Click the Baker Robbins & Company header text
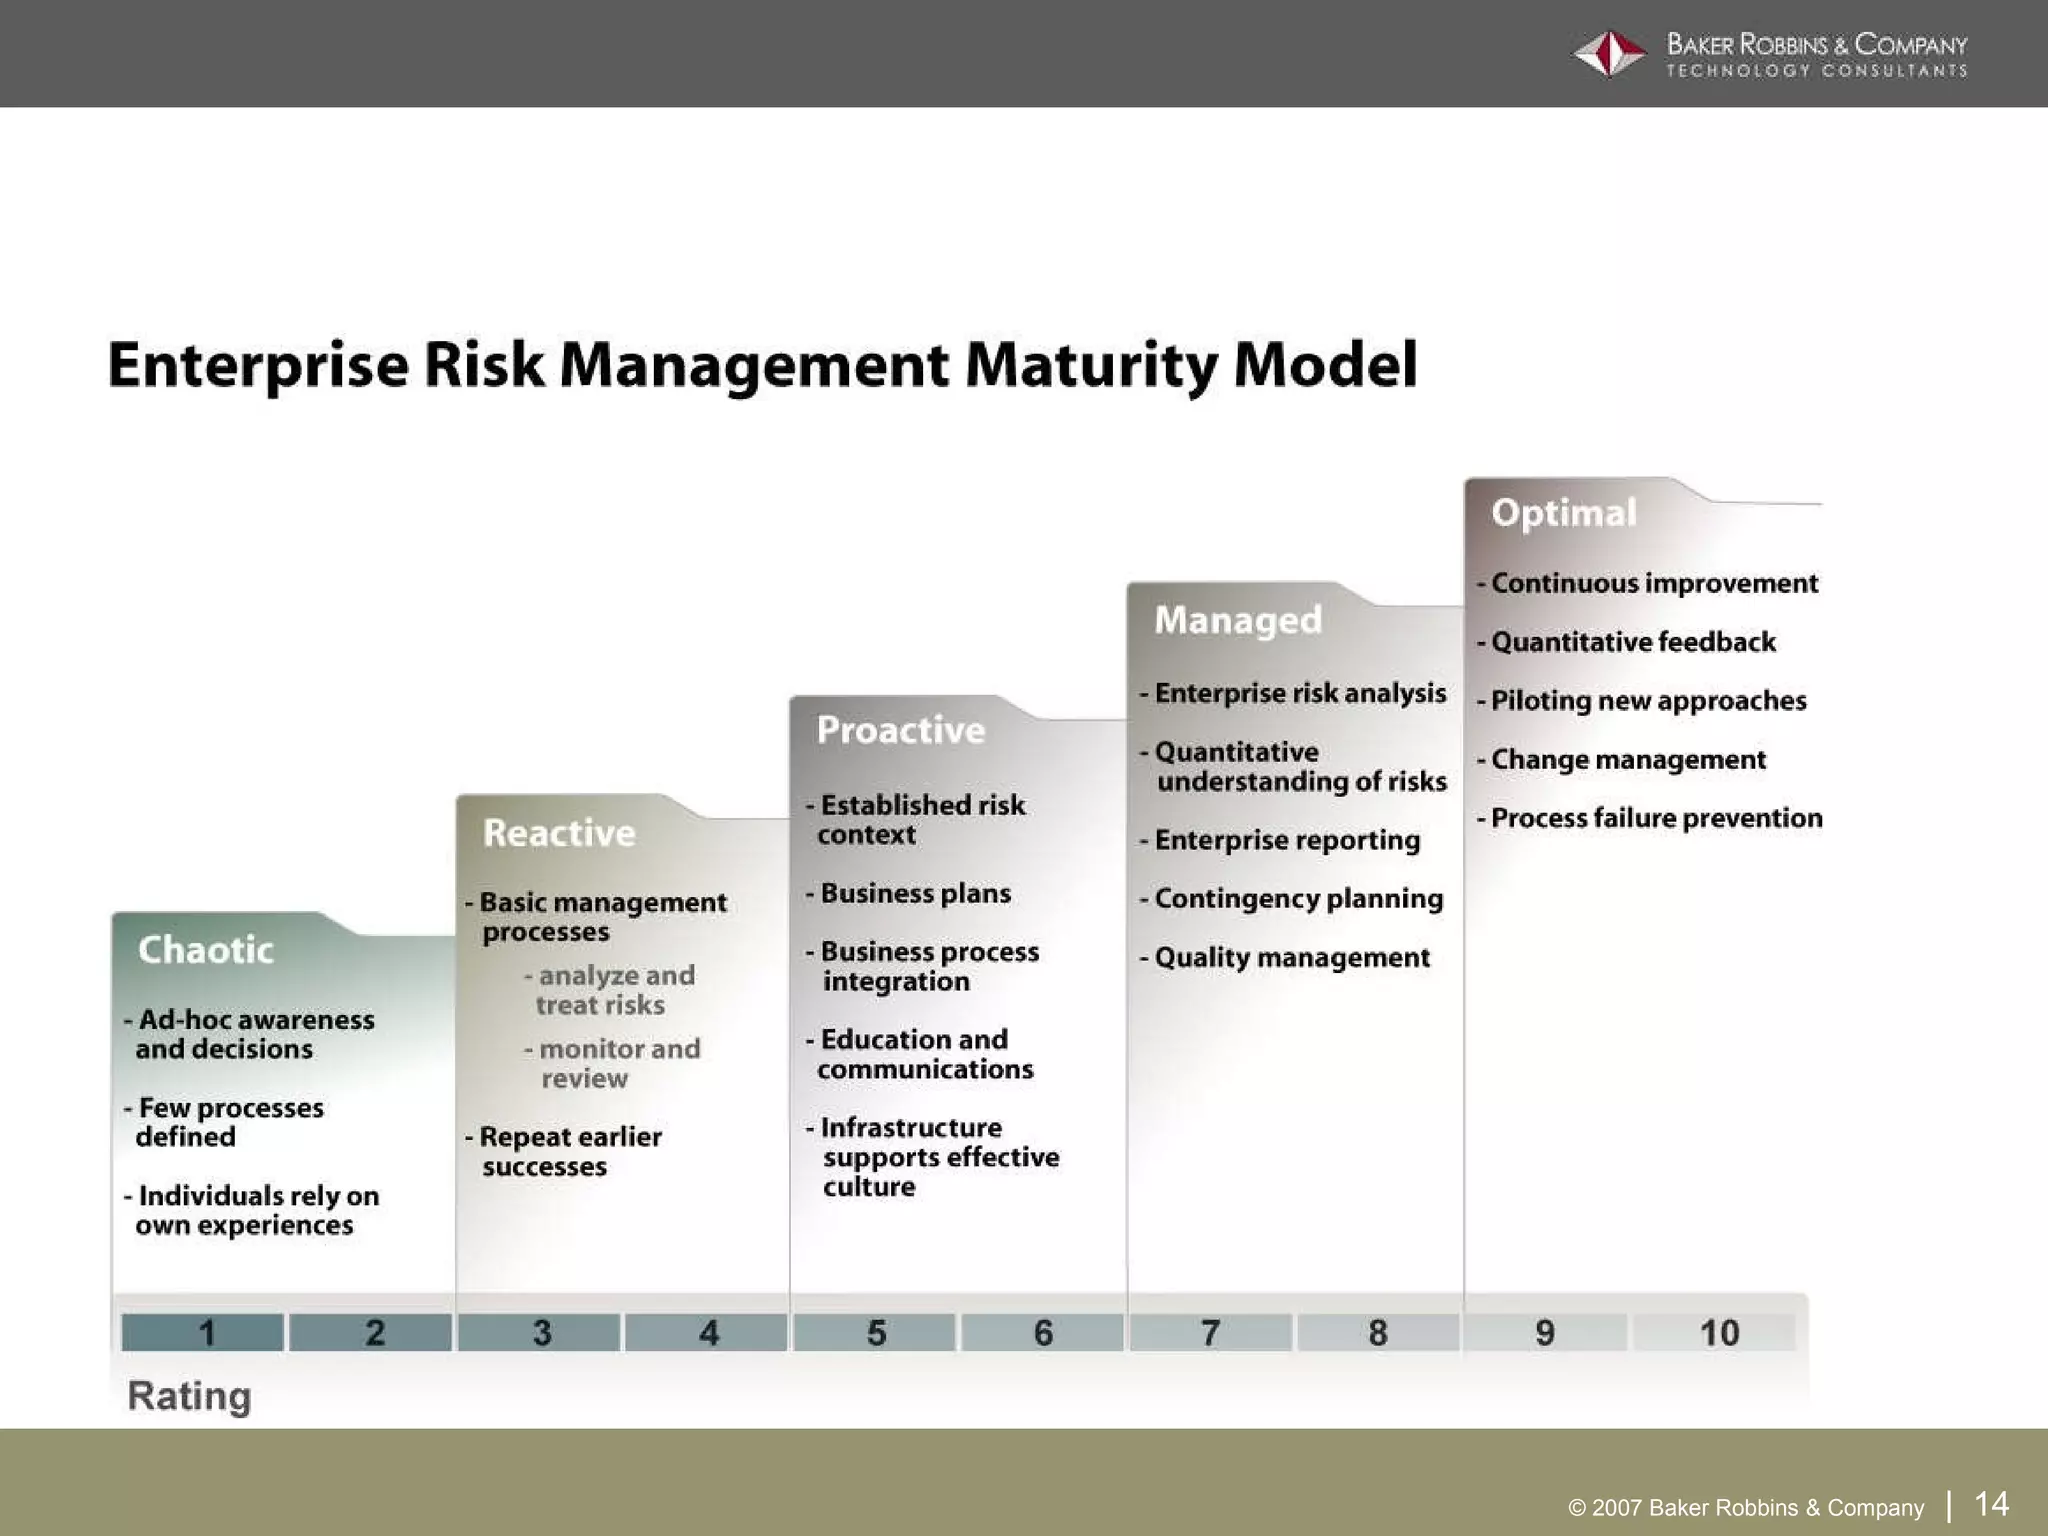The height and width of the screenshot is (1536, 2048). click(x=1816, y=45)
